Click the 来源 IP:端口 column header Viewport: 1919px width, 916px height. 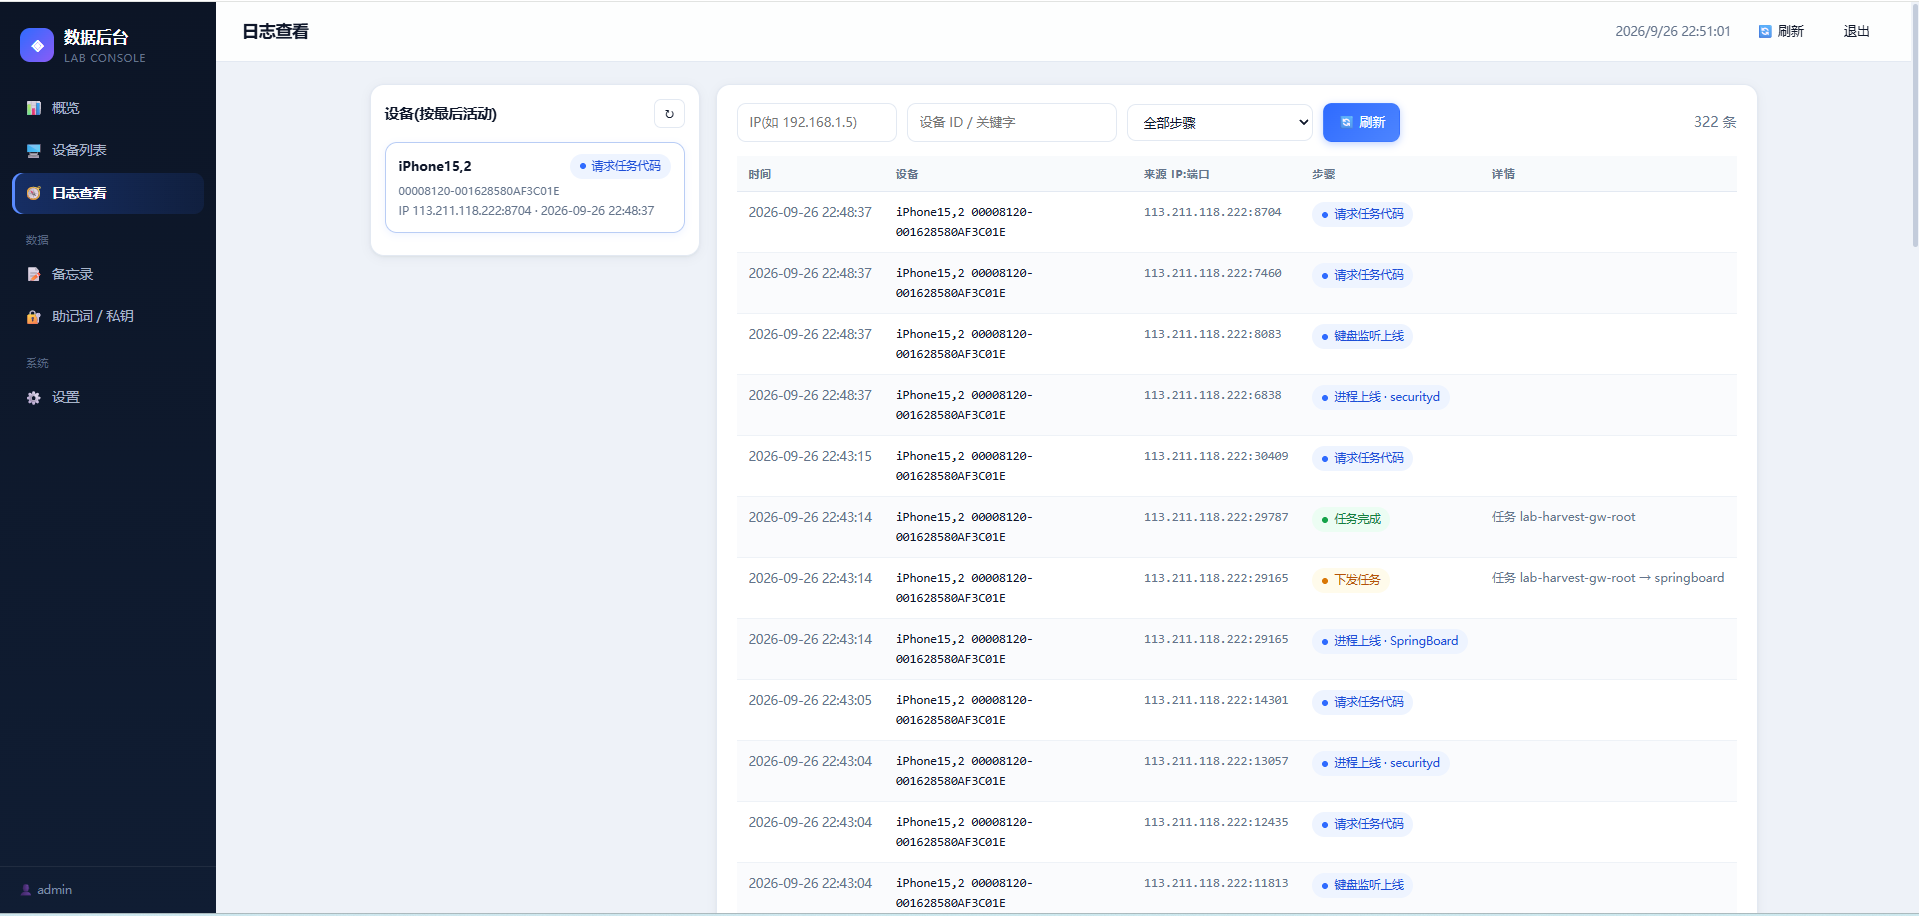click(1177, 174)
